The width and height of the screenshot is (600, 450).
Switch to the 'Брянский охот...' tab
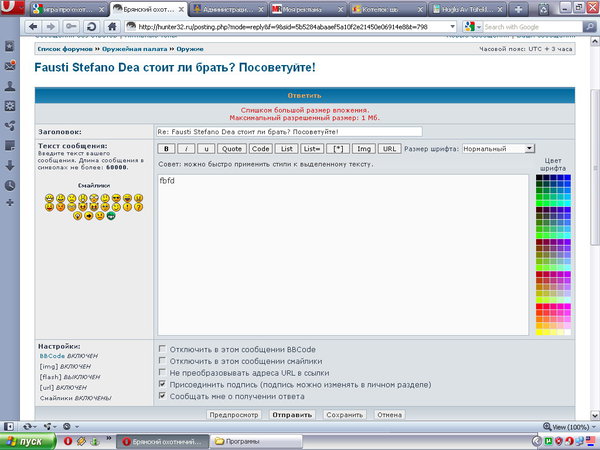pyautogui.click(x=148, y=10)
